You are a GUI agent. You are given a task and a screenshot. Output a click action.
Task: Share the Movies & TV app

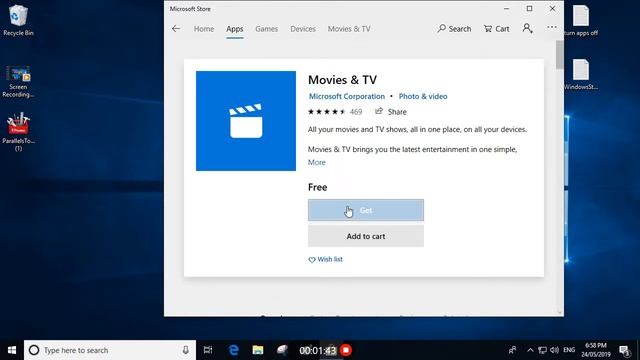[391, 111]
